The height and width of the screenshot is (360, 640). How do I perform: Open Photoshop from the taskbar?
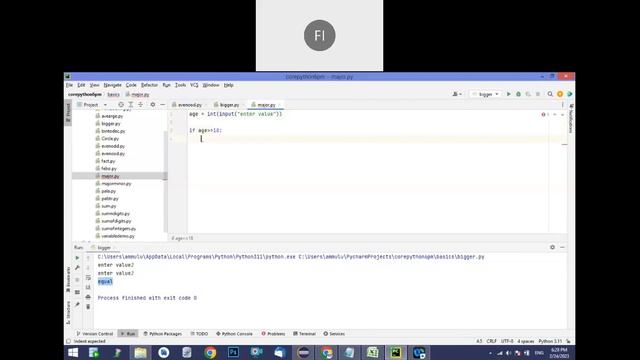233,353
